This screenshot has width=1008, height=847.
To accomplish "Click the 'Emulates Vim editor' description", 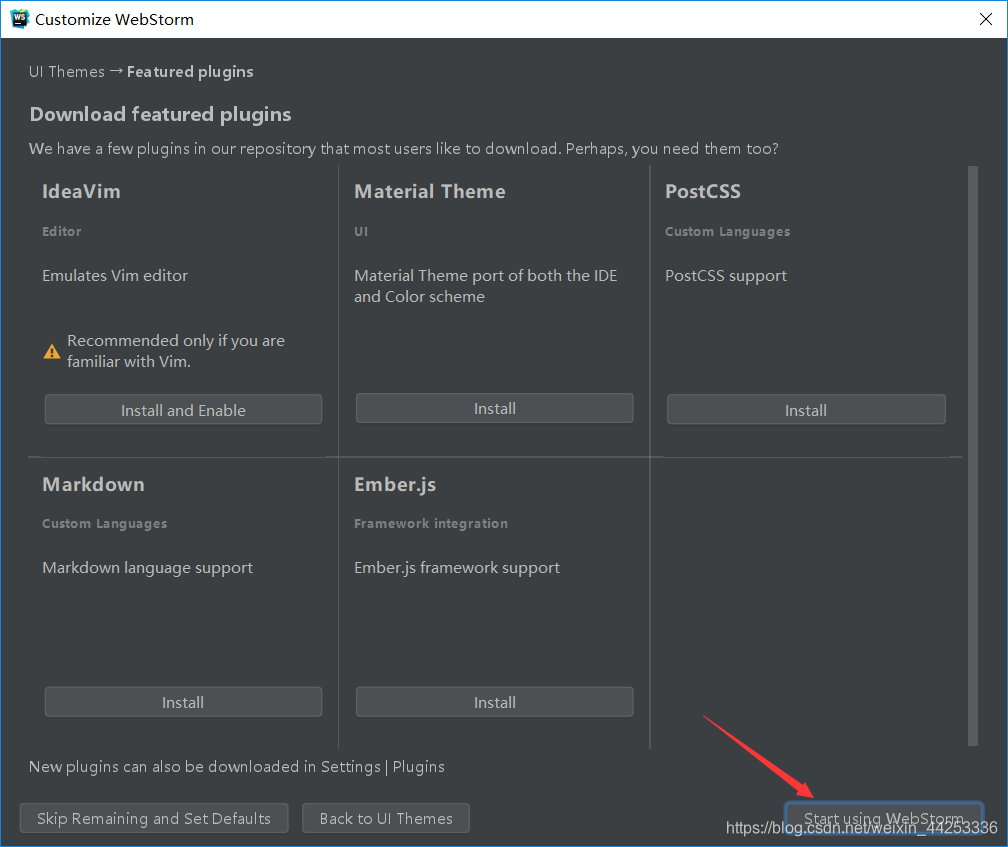I will point(115,276).
